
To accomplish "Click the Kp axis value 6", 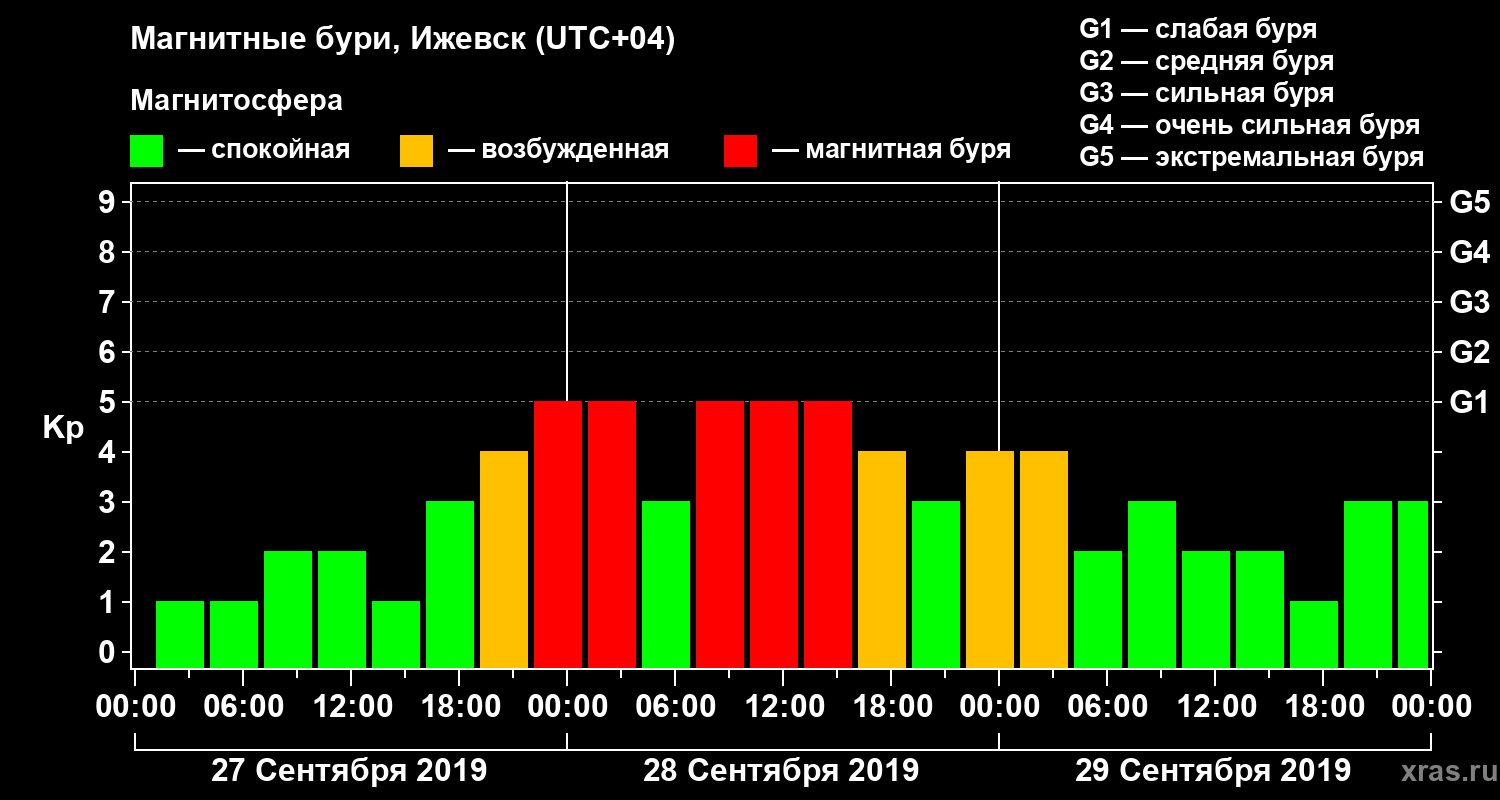I will (109, 352).
